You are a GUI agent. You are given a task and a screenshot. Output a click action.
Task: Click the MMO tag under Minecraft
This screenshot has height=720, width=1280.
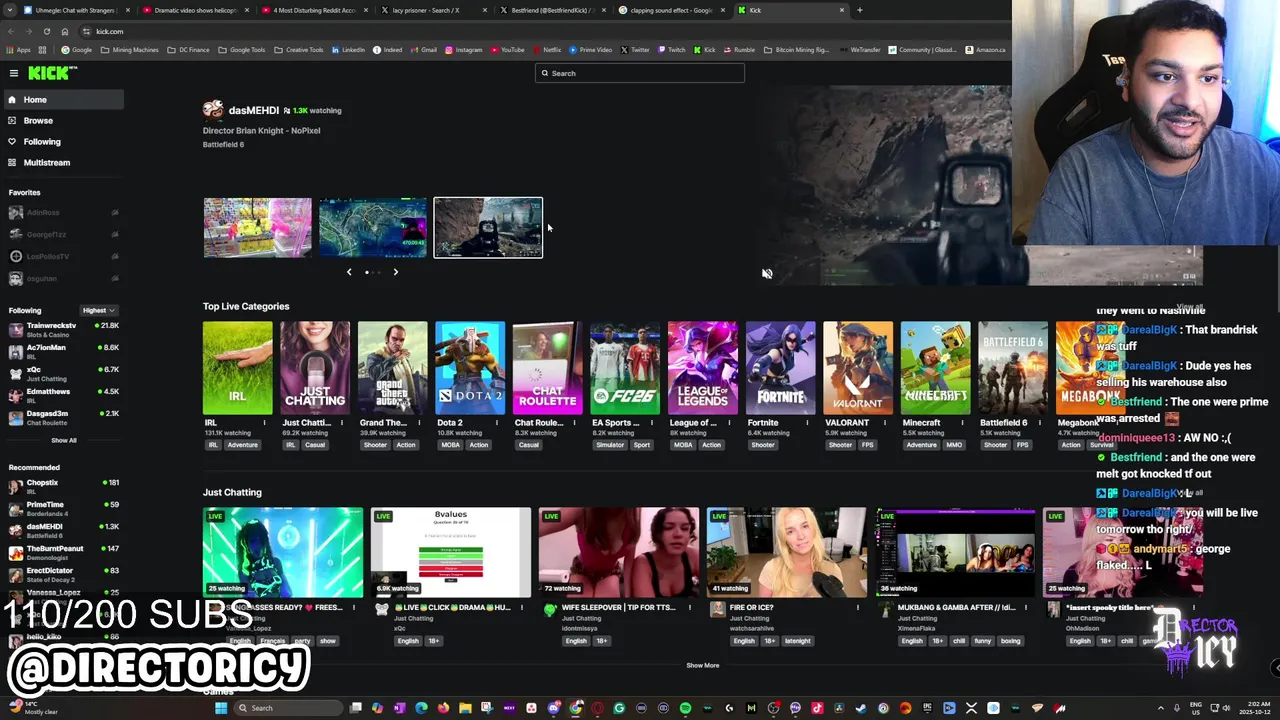click(x=954, y=445)
